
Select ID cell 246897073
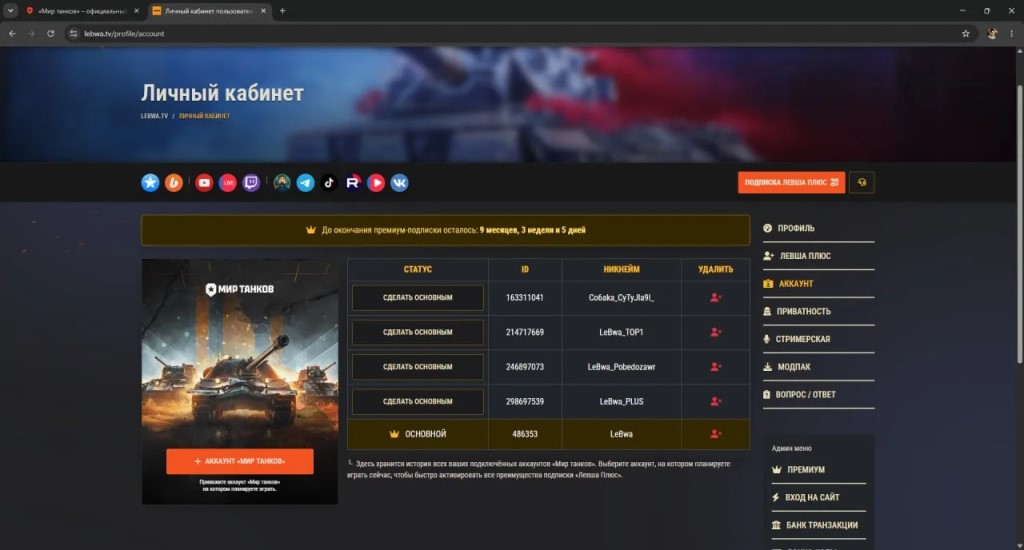tap(524, 367)
